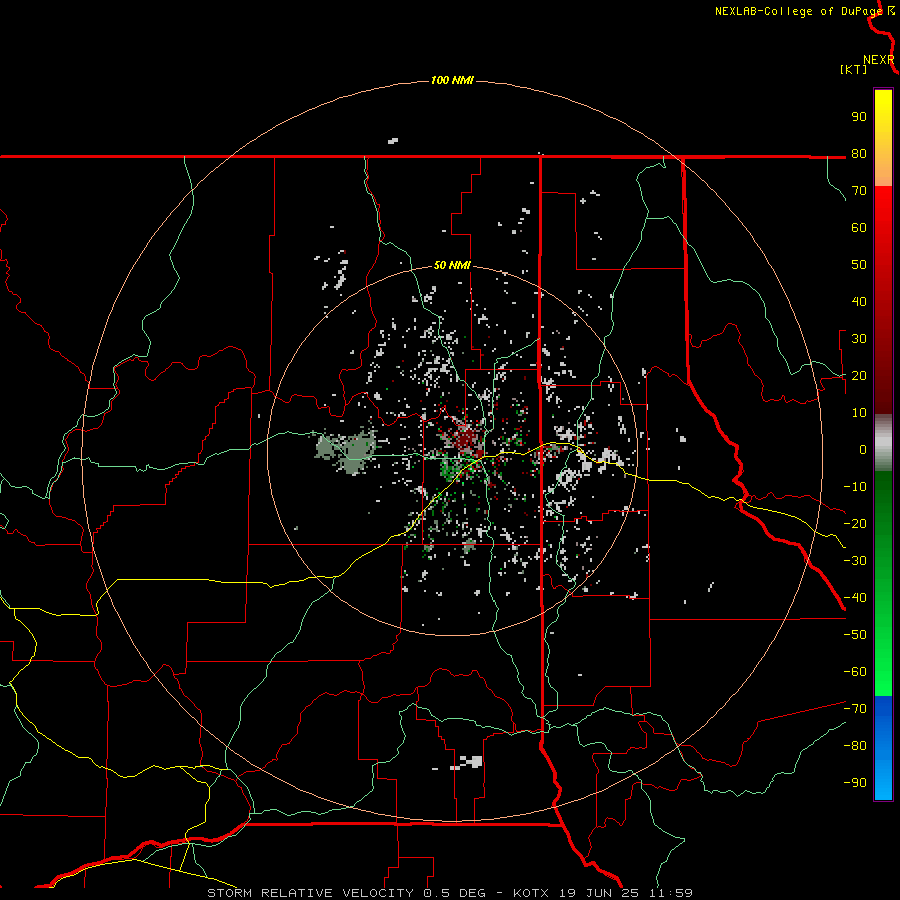Click the 60 value on the velocity scale
This screenshot has height=900, width=900.
pos(859,227)
